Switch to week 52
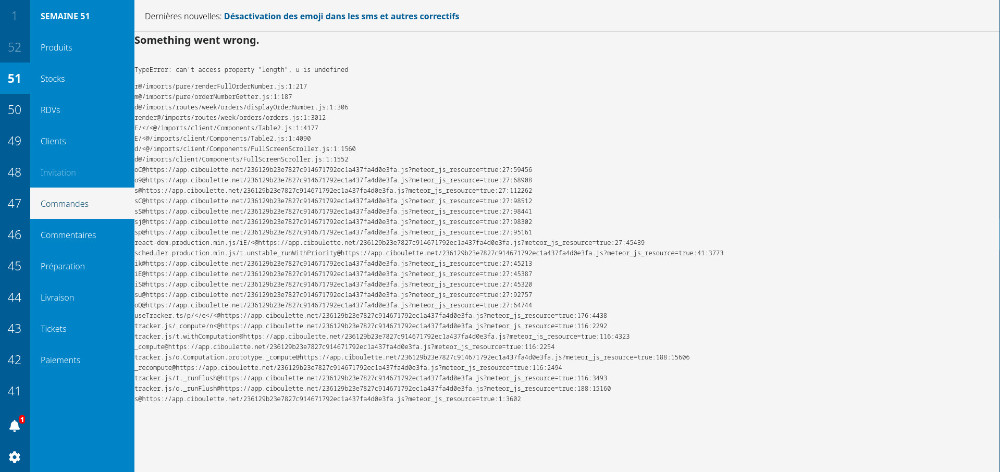Image resolution: width=1000 pixels, height=472 pixels. pyautogui.click(x=14, y=47)
